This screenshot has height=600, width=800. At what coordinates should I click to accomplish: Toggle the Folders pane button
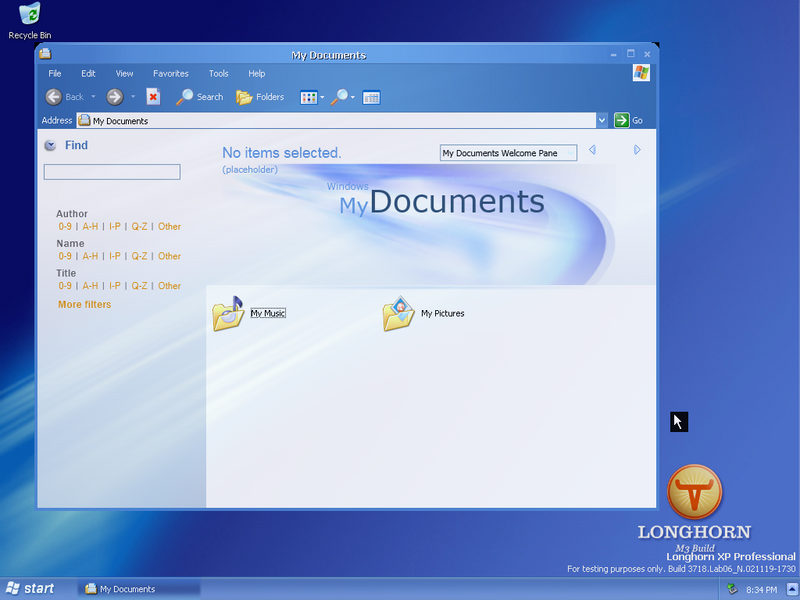pos(260,97)
